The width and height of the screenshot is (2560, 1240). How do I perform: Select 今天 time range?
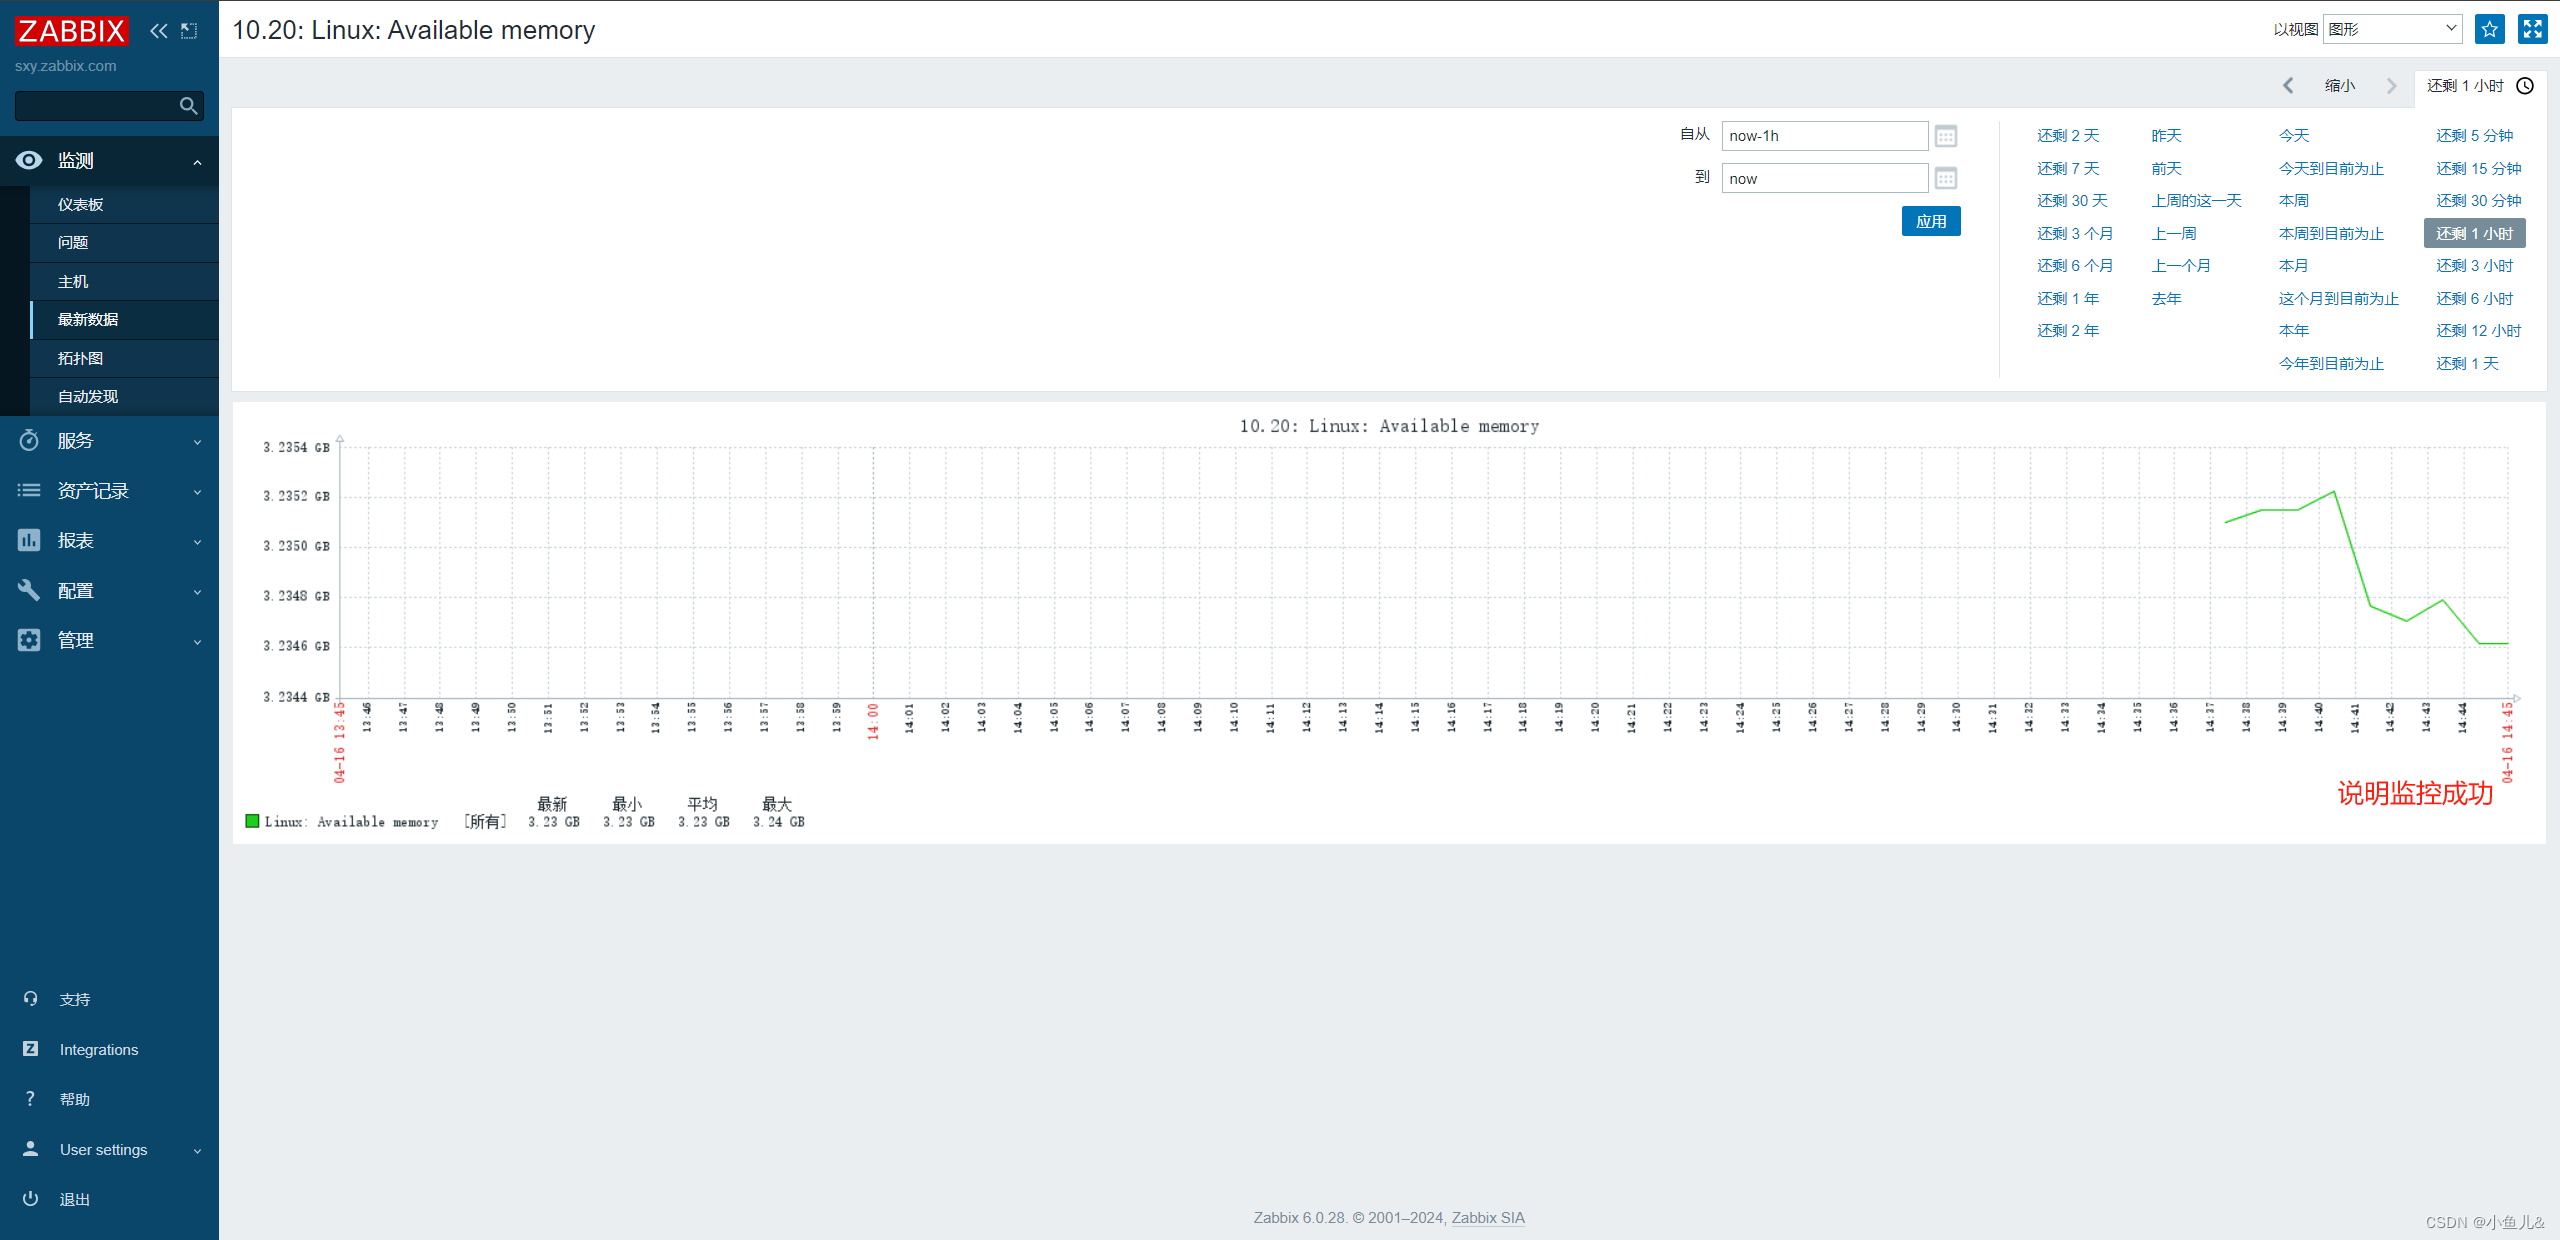pyautogui.click(x=2294, y=136)
